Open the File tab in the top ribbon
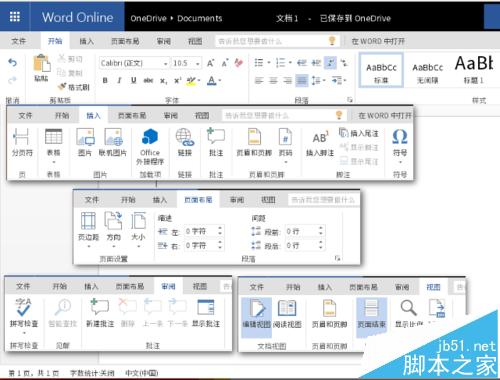 coord(19,41)
